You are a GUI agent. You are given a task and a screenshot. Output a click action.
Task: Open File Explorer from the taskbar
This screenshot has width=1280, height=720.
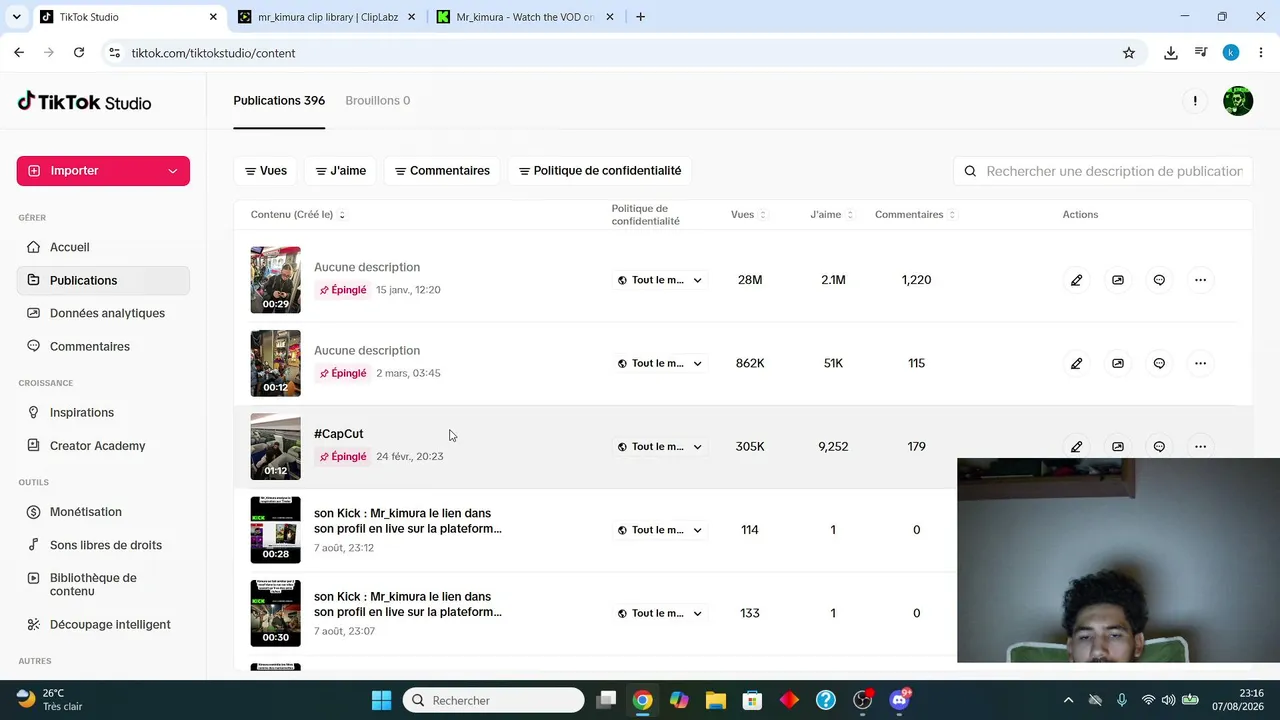click(715, 700)
